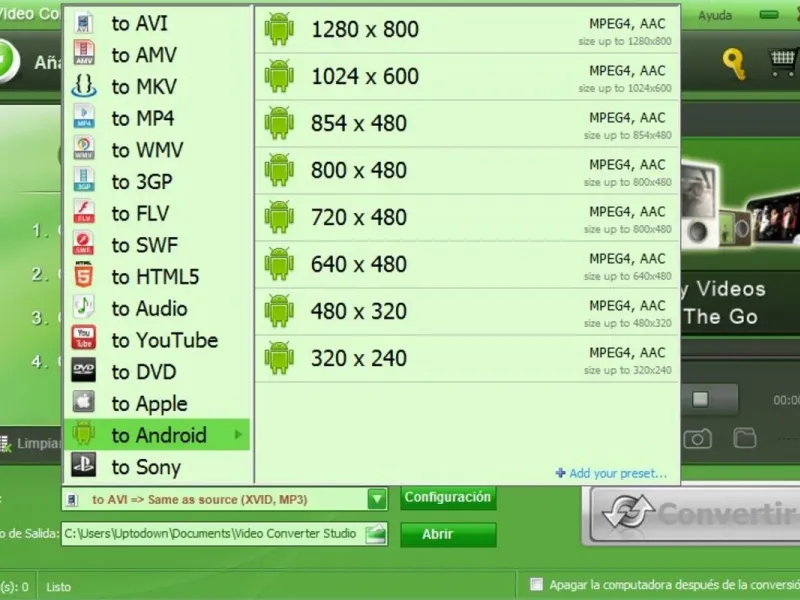This screenshot has height=600, width=800.
Task: Open the to MP4 menu entry
Action: tap(158, 118)
